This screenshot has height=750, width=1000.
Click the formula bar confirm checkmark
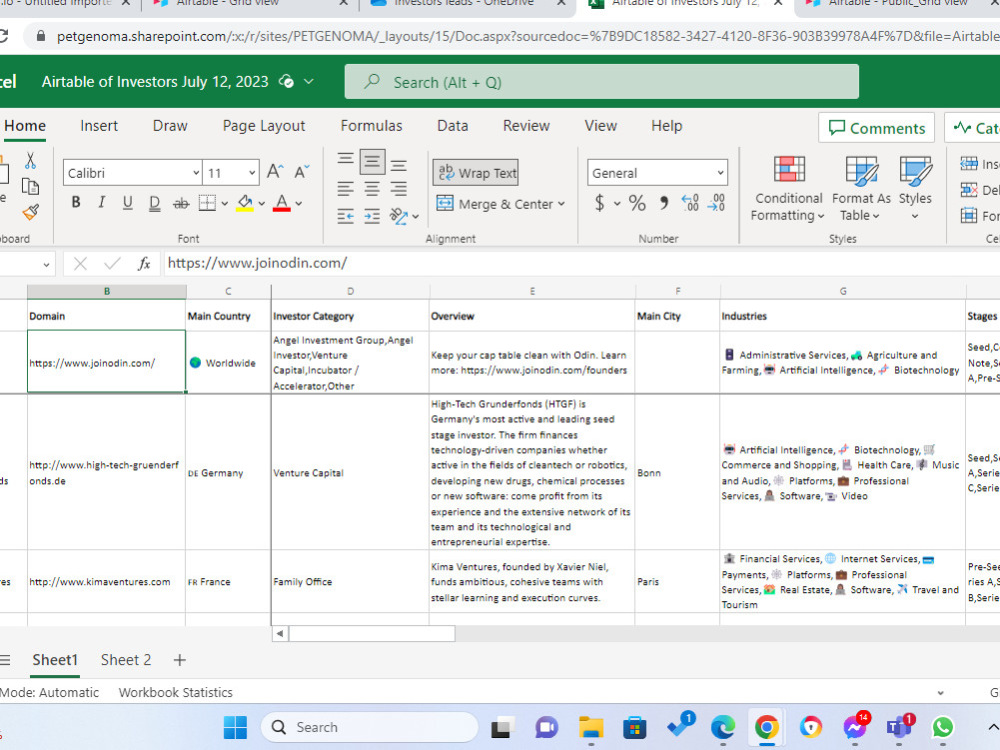pyautogui.click(x=112, y=263)
